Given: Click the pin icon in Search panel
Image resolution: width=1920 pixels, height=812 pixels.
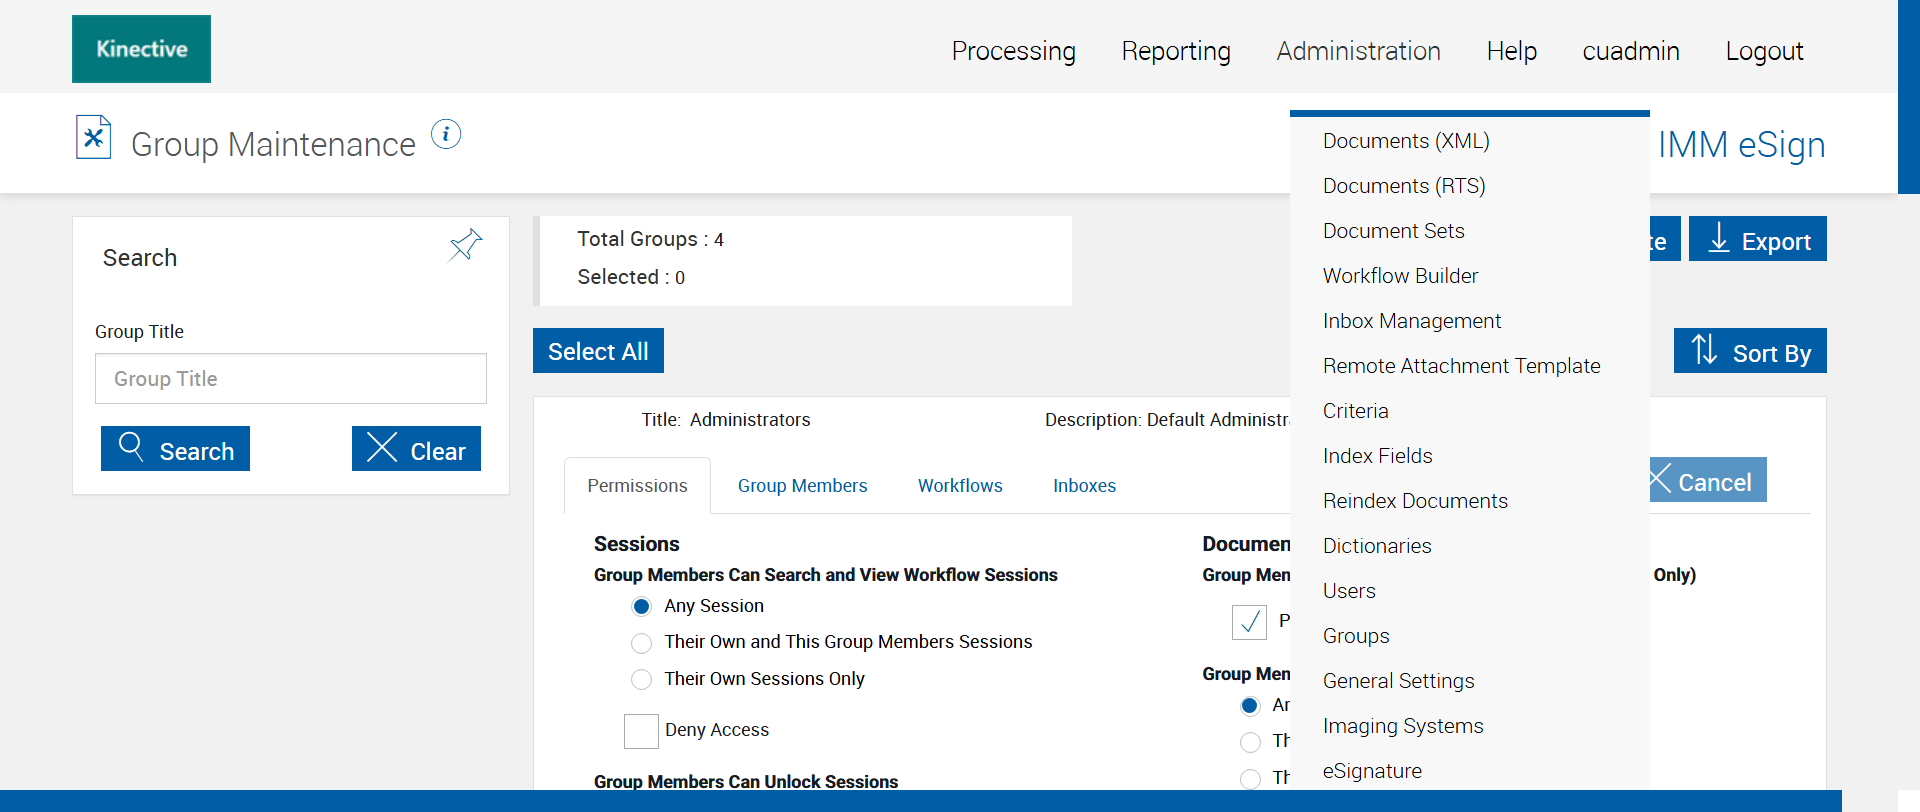Looking at the screenshot, I should click(465, 245).
